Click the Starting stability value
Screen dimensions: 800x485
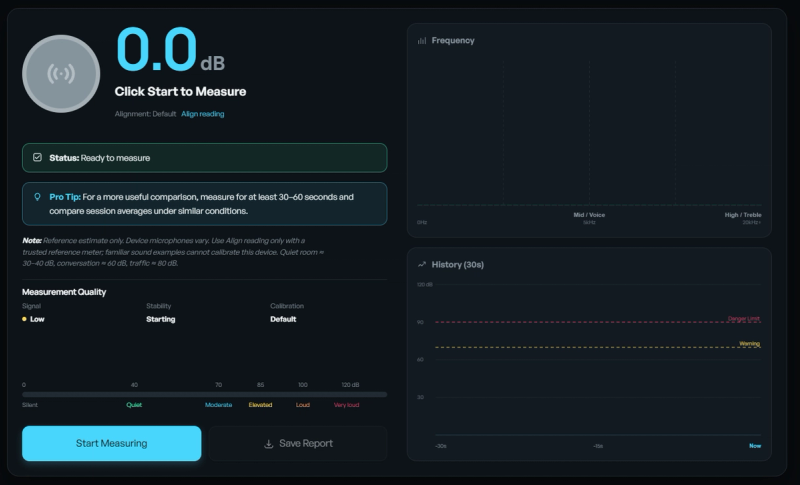pos(161,319)
